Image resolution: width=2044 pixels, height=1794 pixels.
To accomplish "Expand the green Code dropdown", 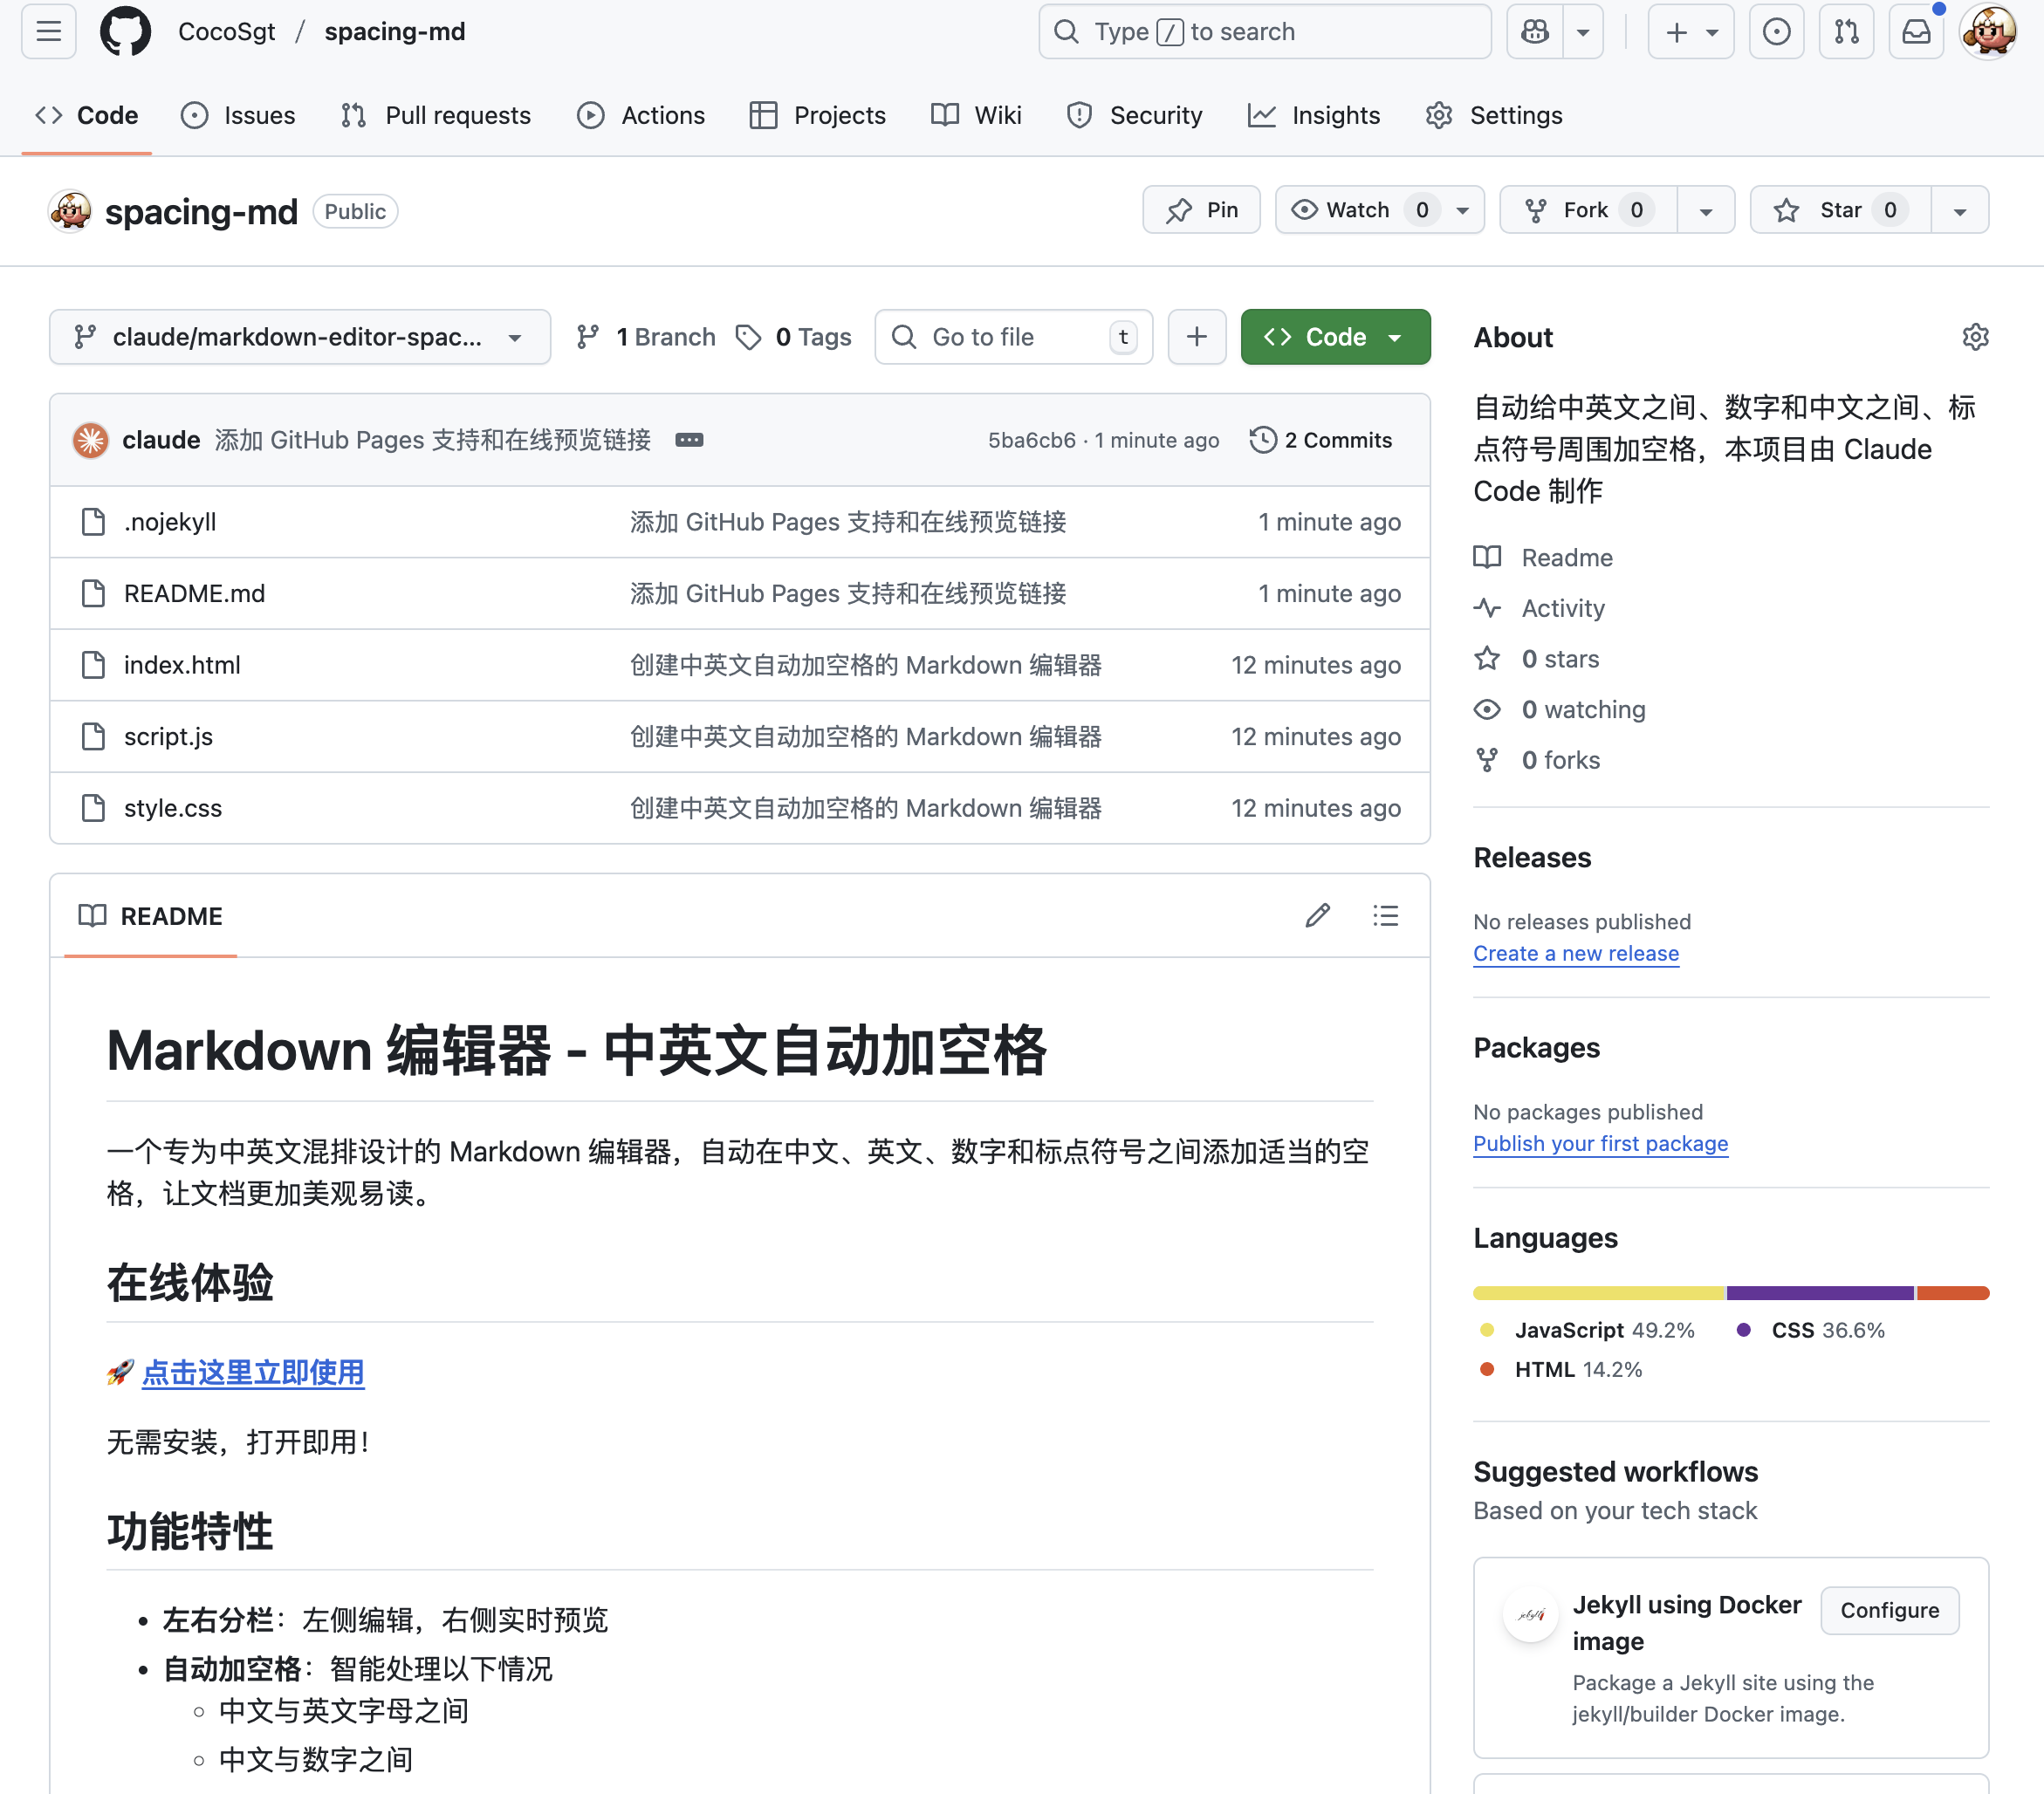I will point(1334,337).
